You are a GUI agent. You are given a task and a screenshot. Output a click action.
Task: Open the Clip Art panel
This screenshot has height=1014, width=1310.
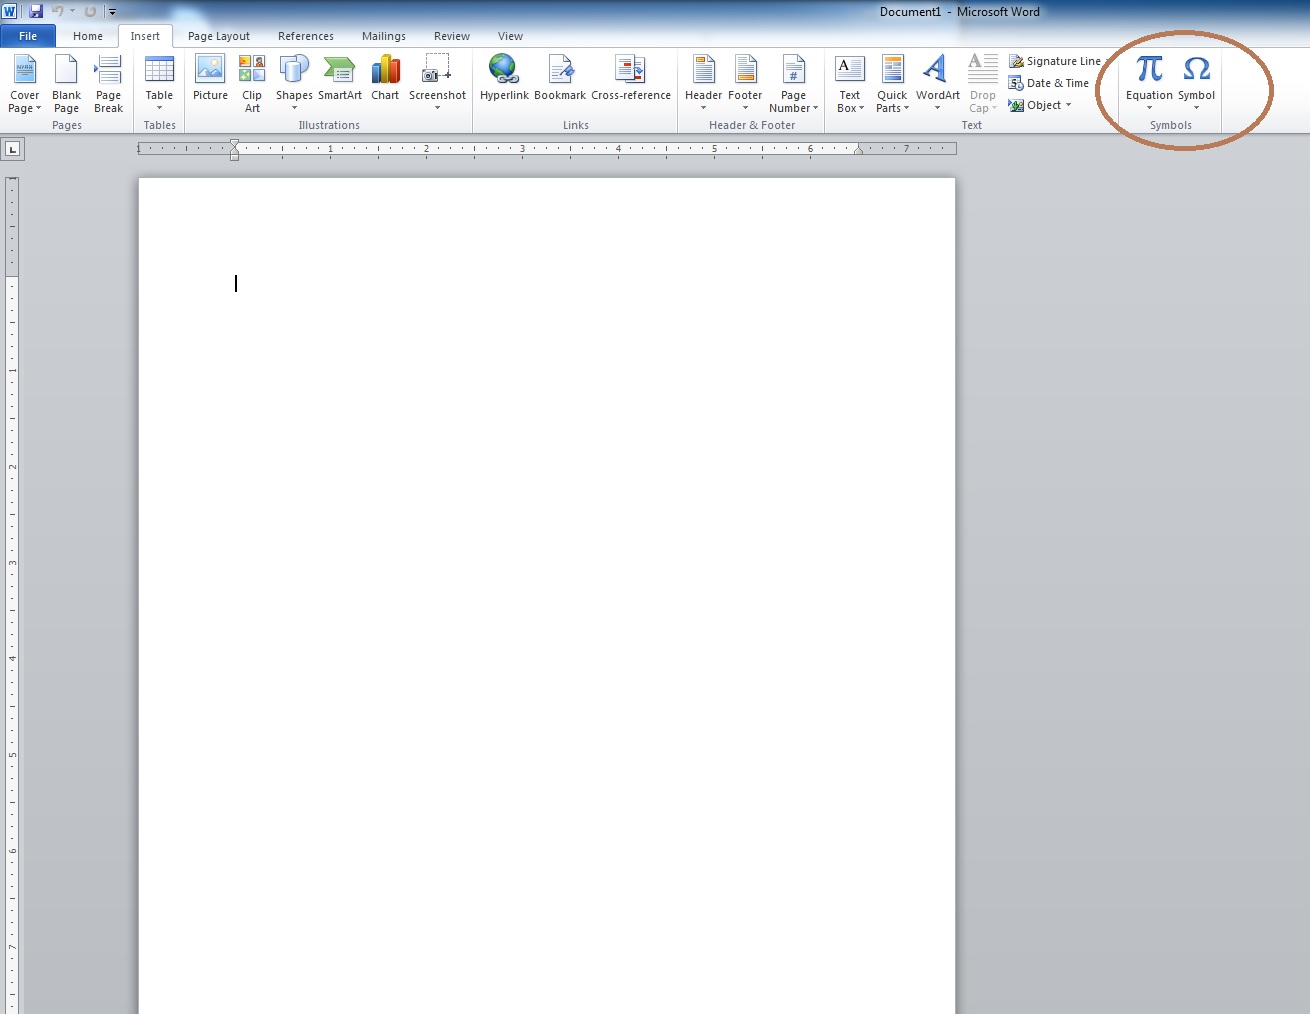coord(252,82)
